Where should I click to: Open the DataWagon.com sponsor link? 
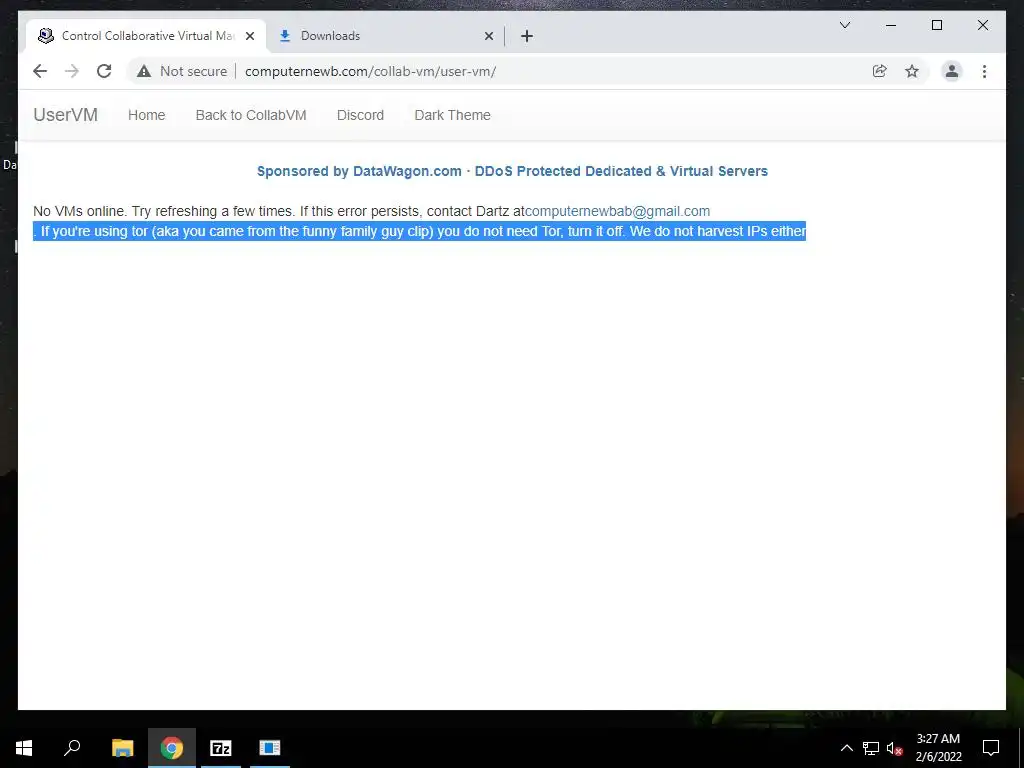(512, 171)
